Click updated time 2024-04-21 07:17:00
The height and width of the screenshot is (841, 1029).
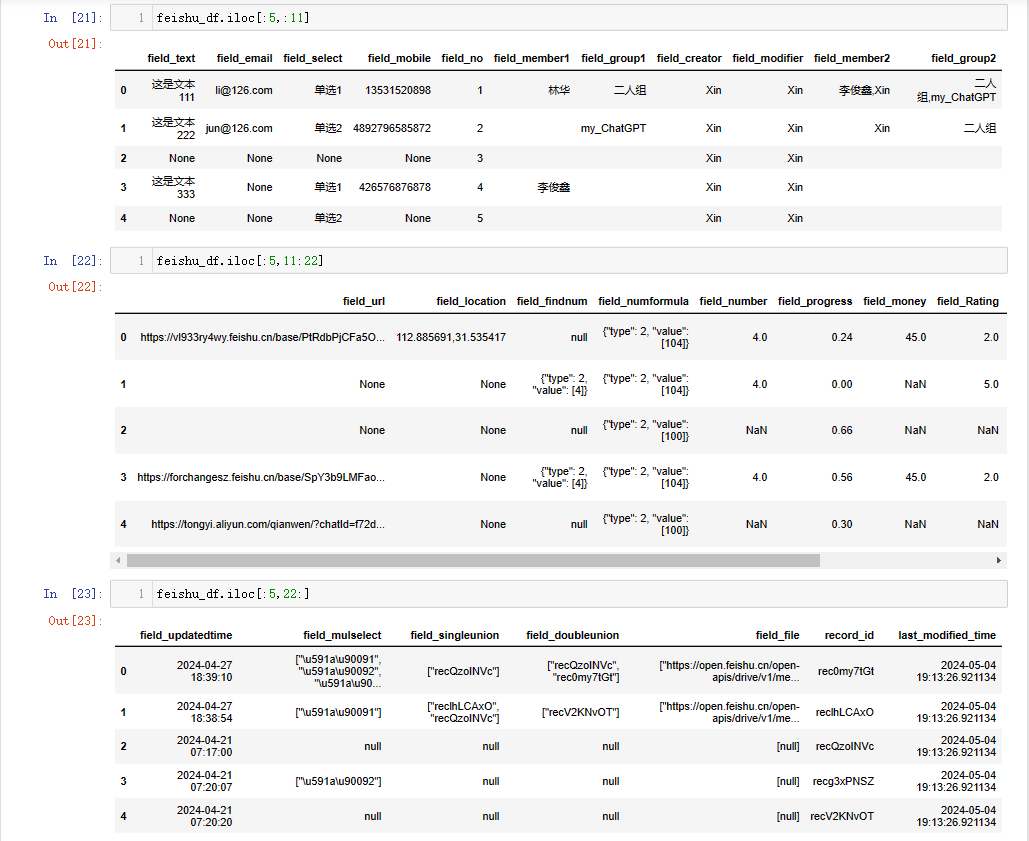(205, 746)
